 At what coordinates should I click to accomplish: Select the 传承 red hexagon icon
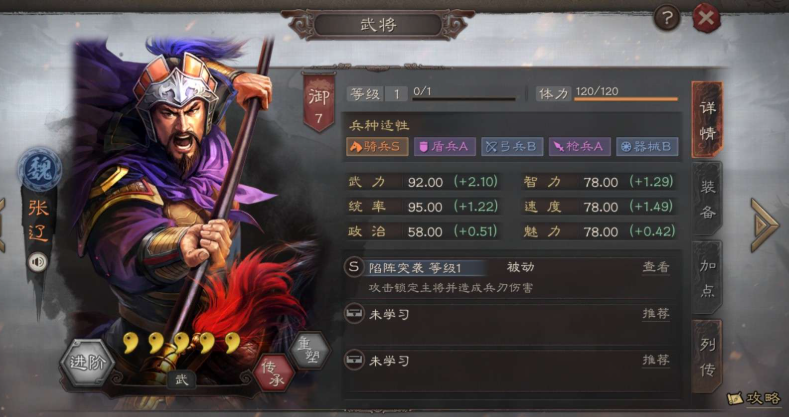pyautogui.click(x=274, y=373)
